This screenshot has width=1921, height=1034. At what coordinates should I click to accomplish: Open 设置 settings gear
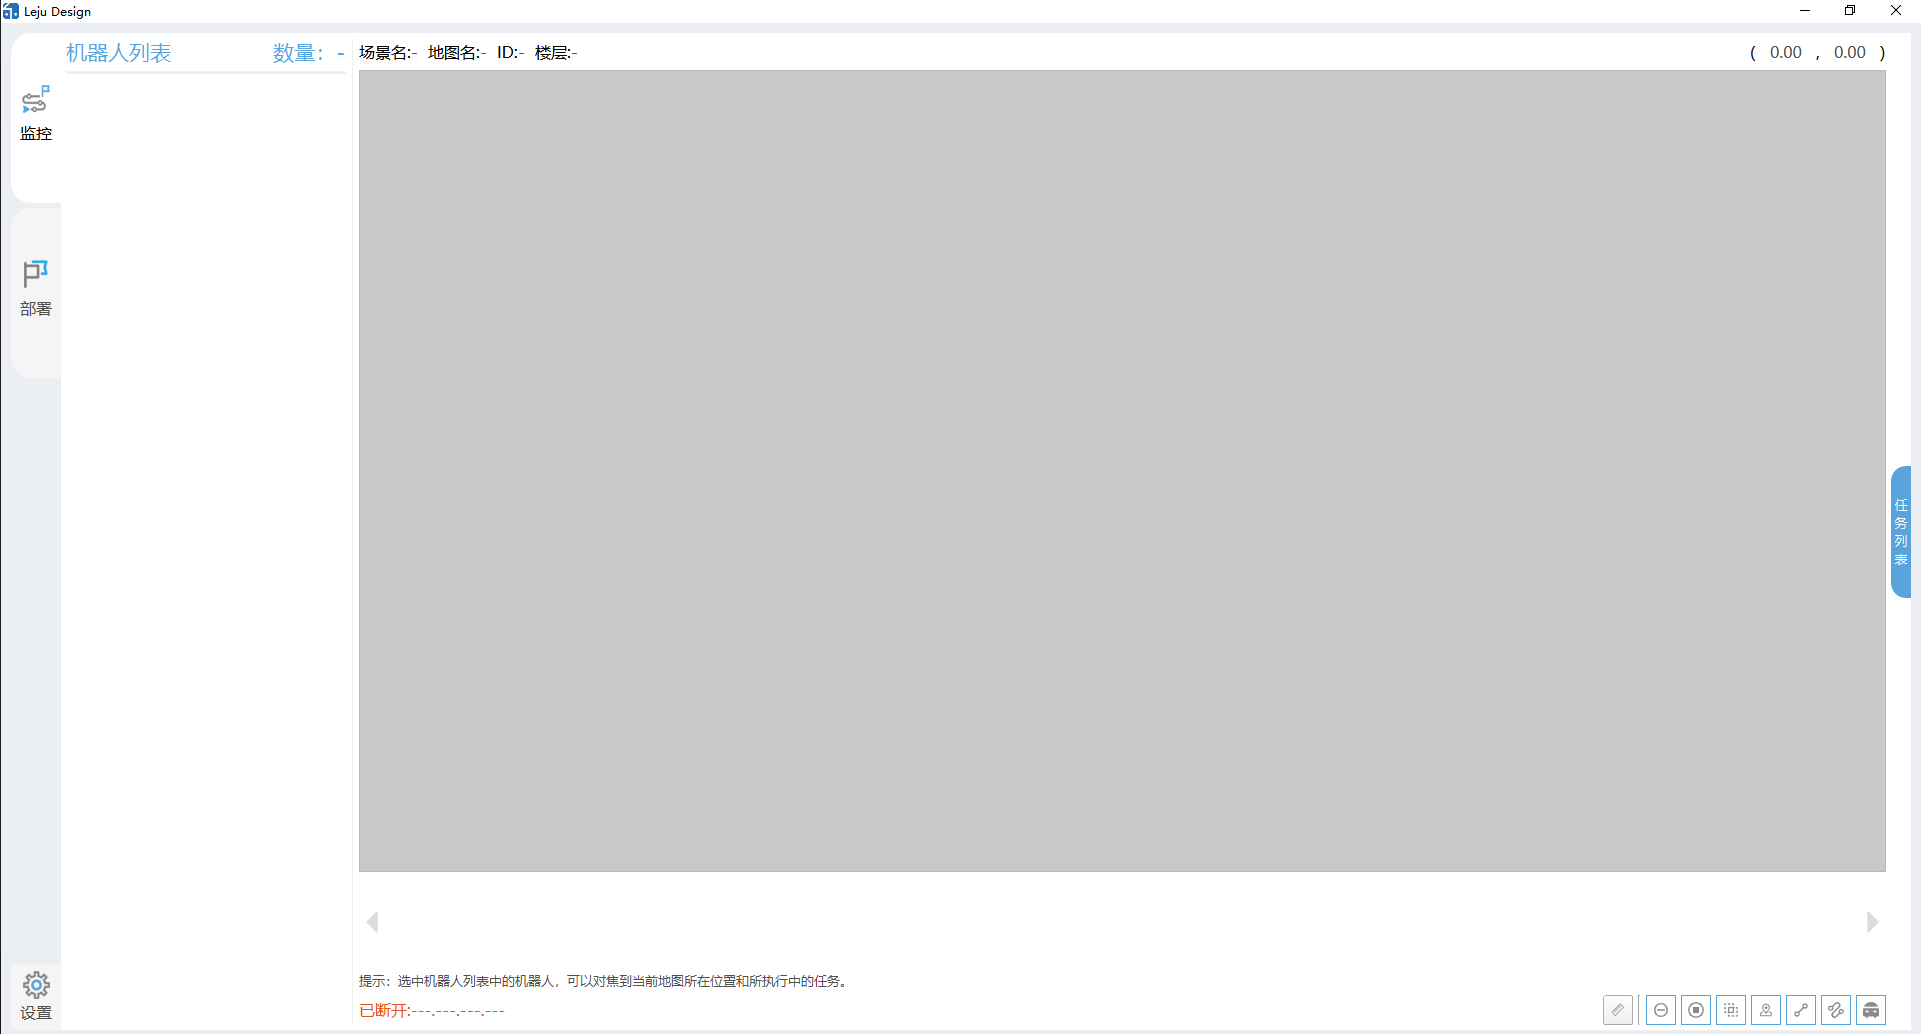click(36, 996)
